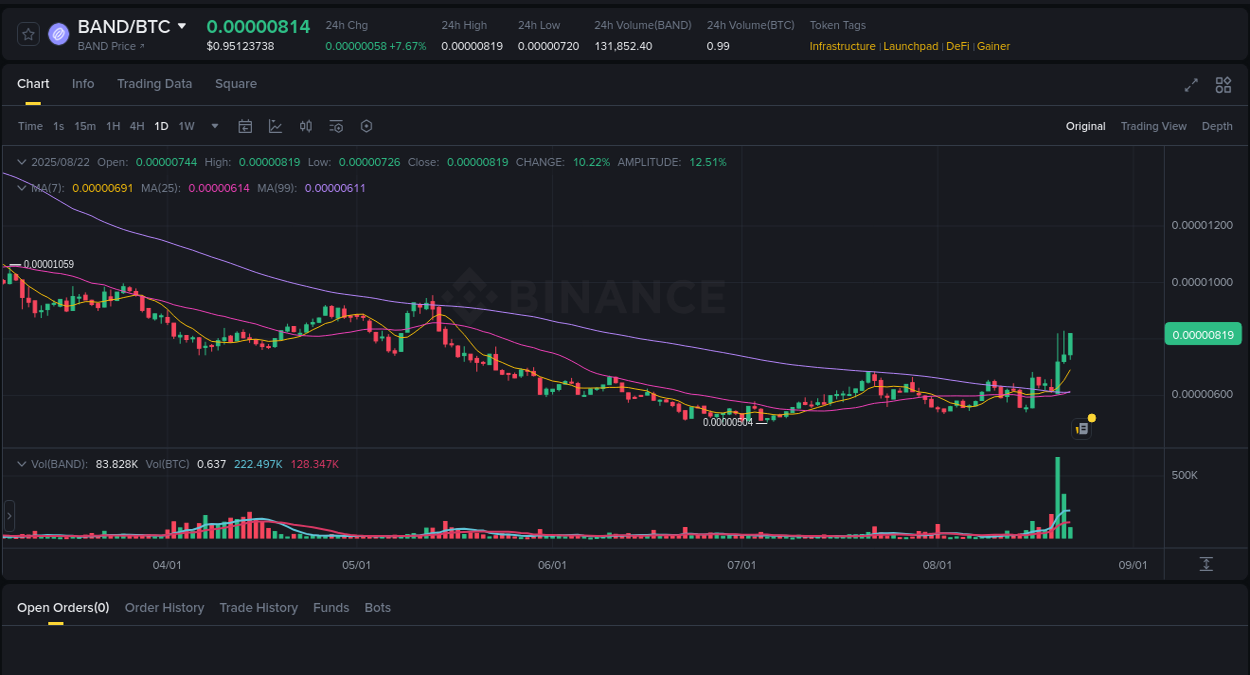This screenshot has width=1250, height=675.
Task: Select the 4H interval
Action: [x=137, y=126]
